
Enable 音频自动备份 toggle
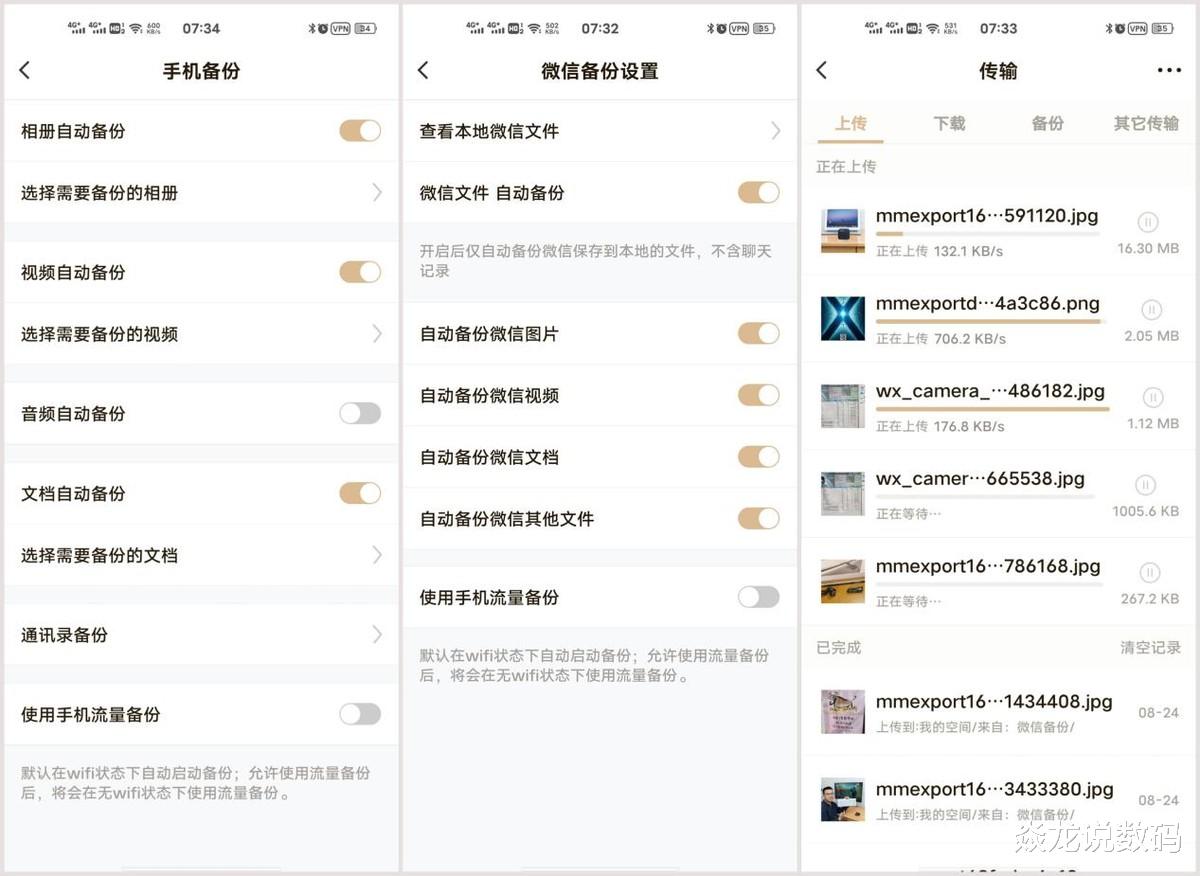coord(359,412)
